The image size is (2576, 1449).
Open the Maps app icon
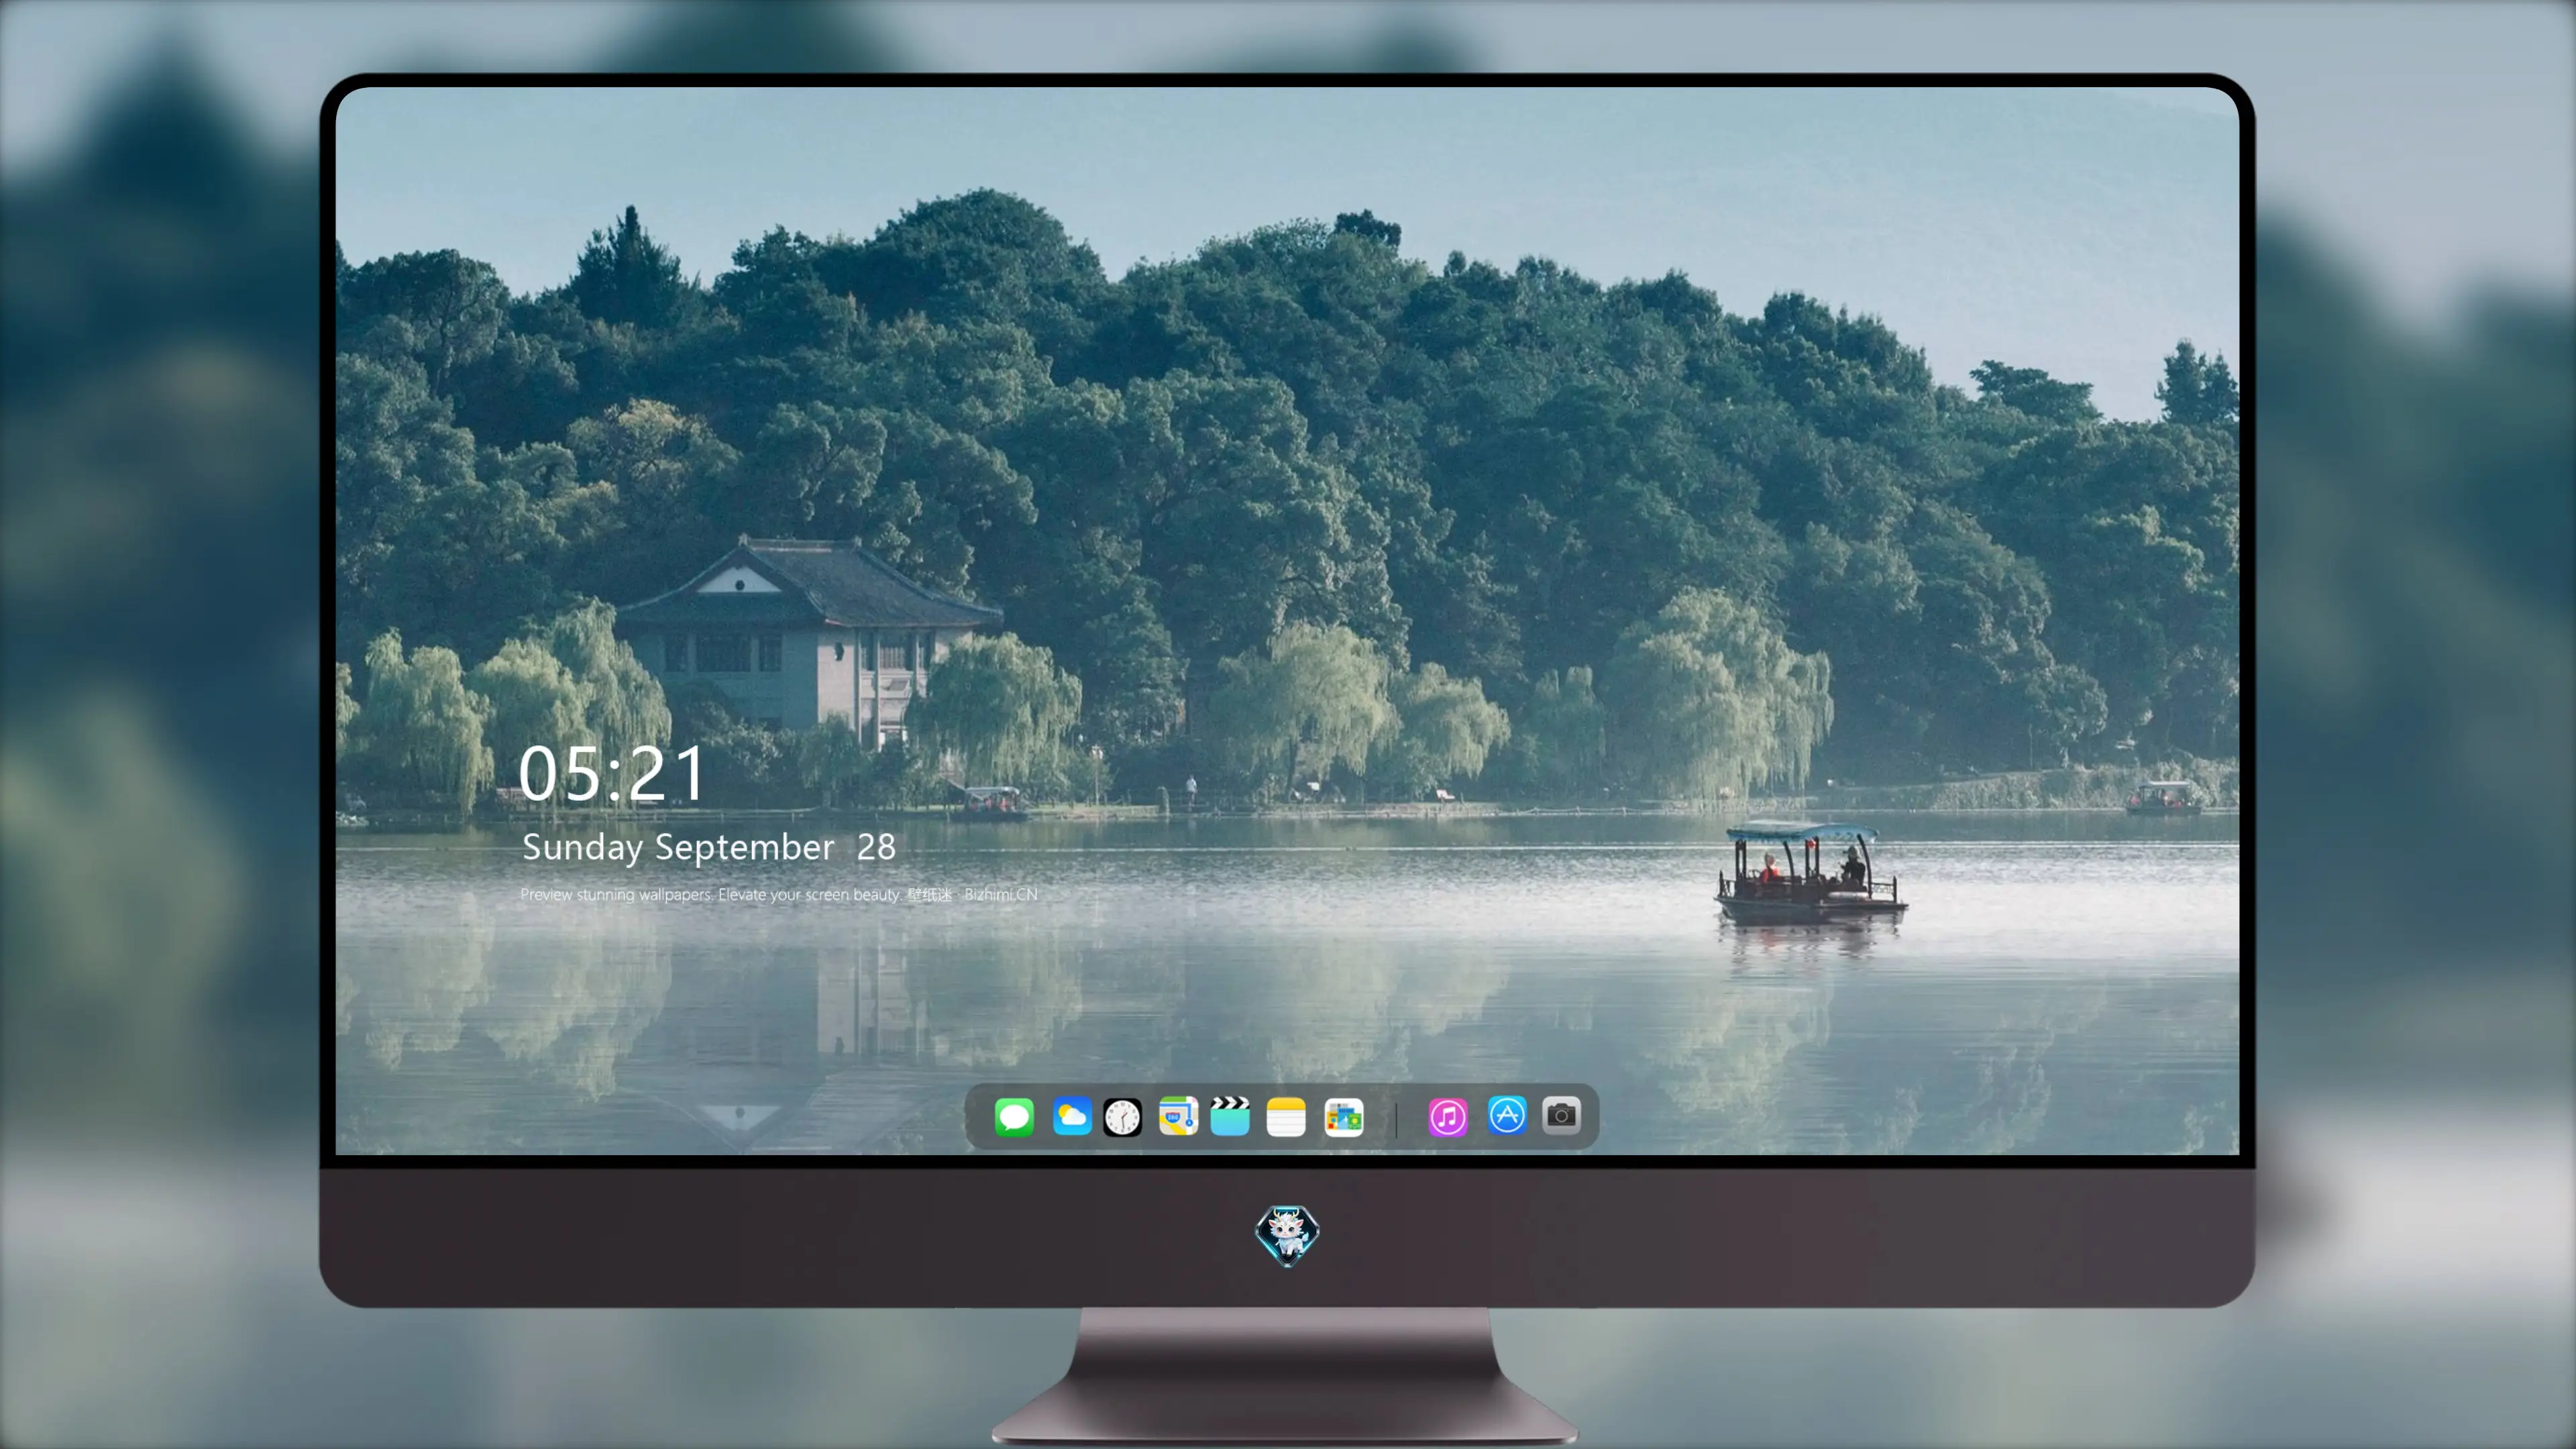coord(1178,1116)
